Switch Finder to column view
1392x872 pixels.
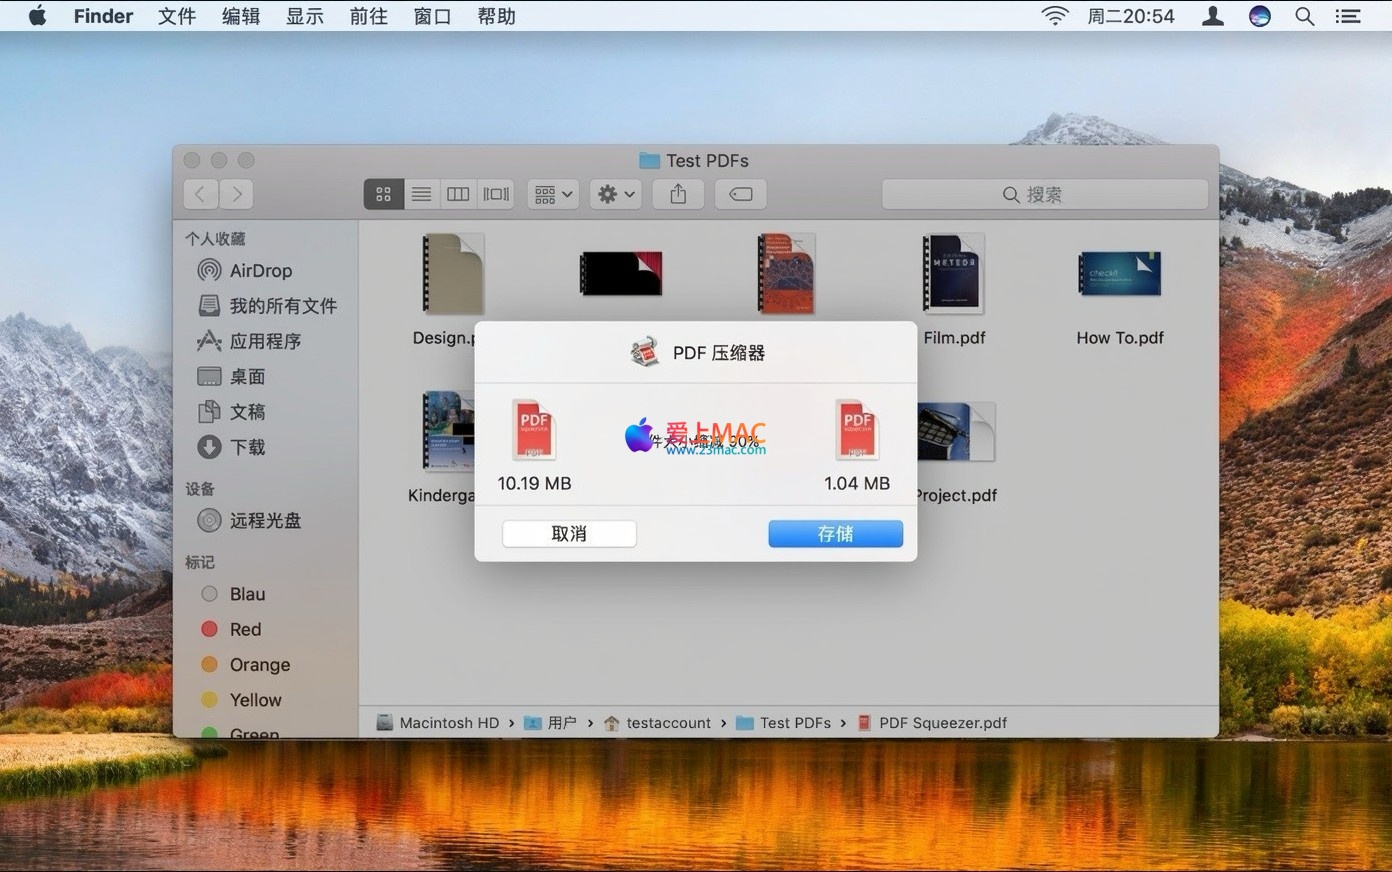click(x=458, y=195)
